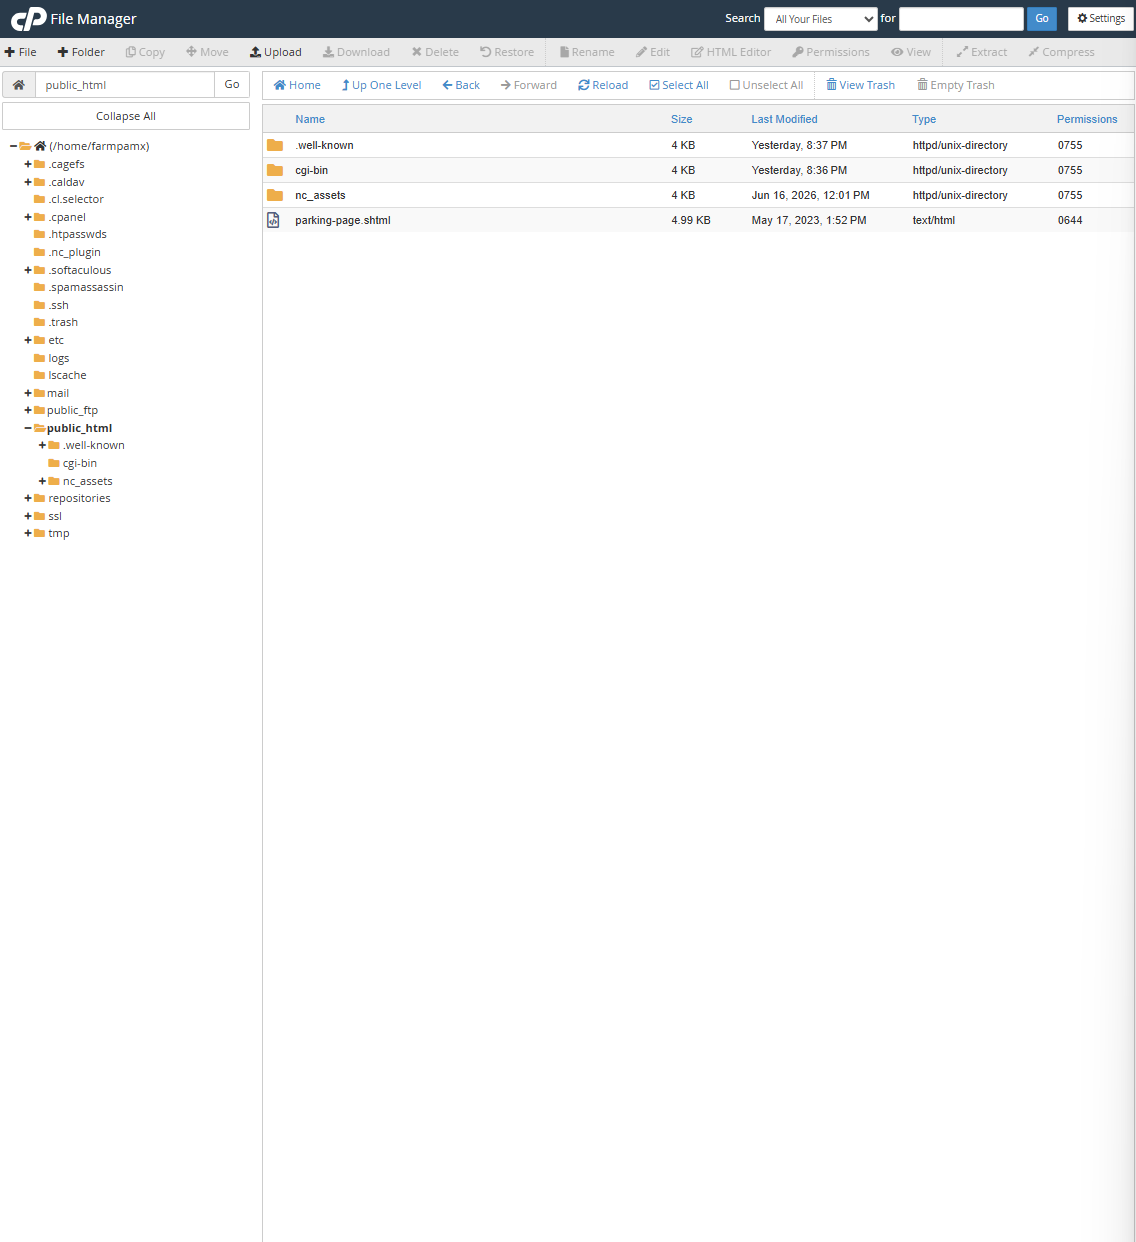Screen dimensions: 1136x1242
Task: Click the Edit toolbar button
Action: pyautogui.click(x=653, y=52)
